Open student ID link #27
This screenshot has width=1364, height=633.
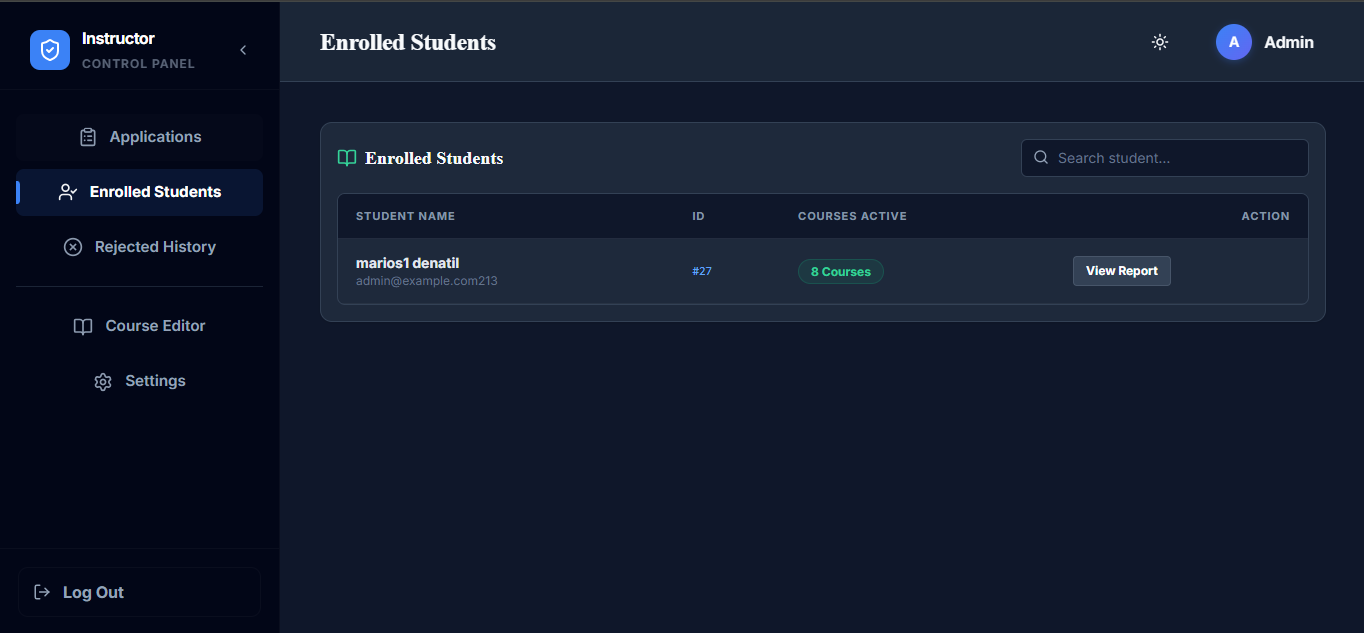click(x=702, y=270)
